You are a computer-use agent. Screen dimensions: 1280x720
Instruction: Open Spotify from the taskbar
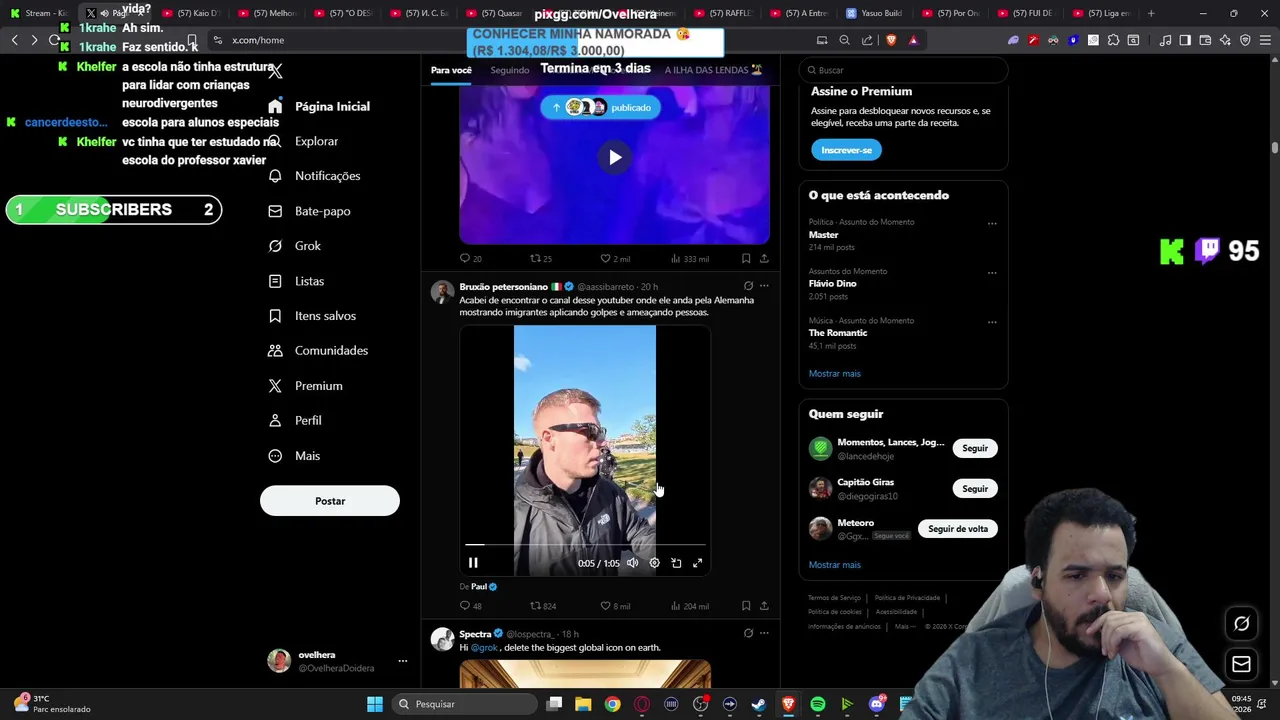pos(818,704)
